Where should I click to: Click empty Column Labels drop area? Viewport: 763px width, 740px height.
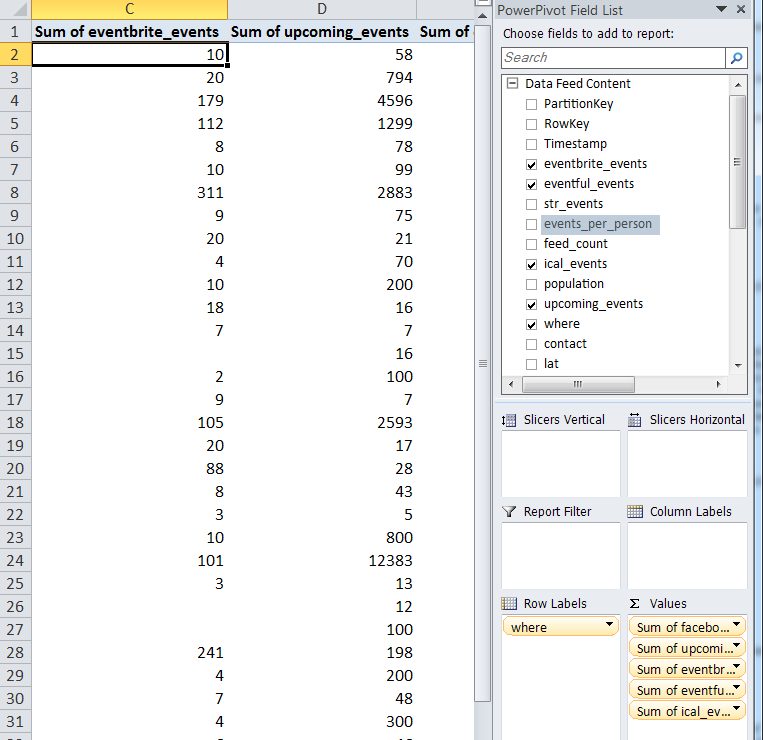tap(687, 556)
